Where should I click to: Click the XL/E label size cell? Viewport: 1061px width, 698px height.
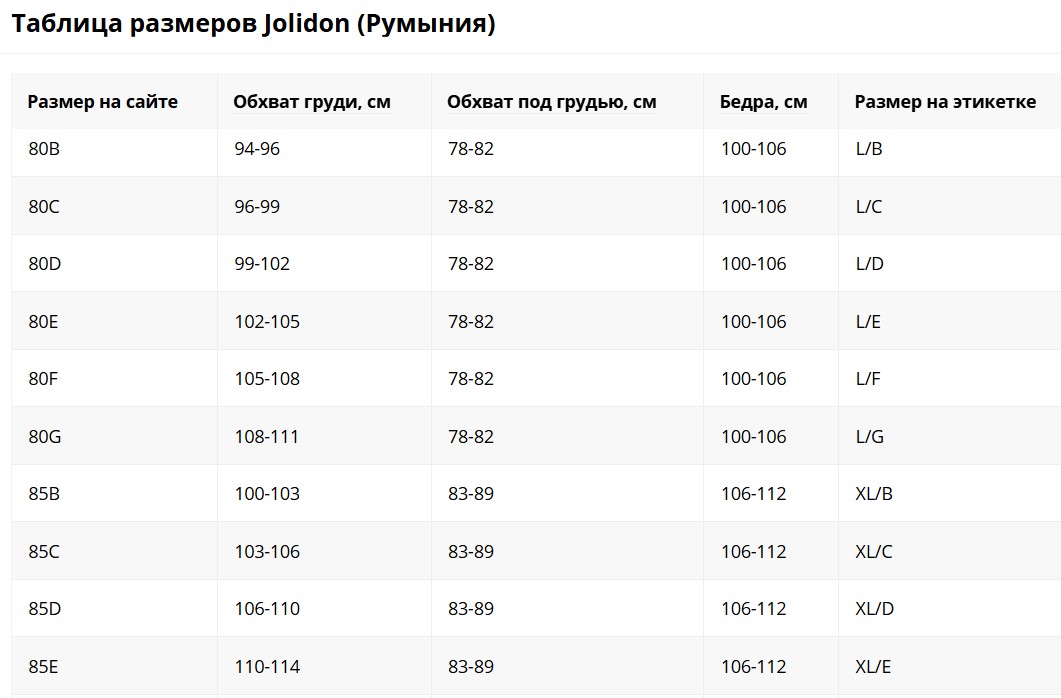click(873, 667)
